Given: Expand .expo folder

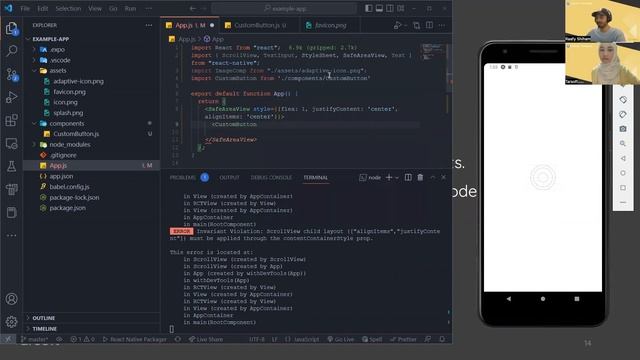Looking at the screenshot, I should 34,49.
